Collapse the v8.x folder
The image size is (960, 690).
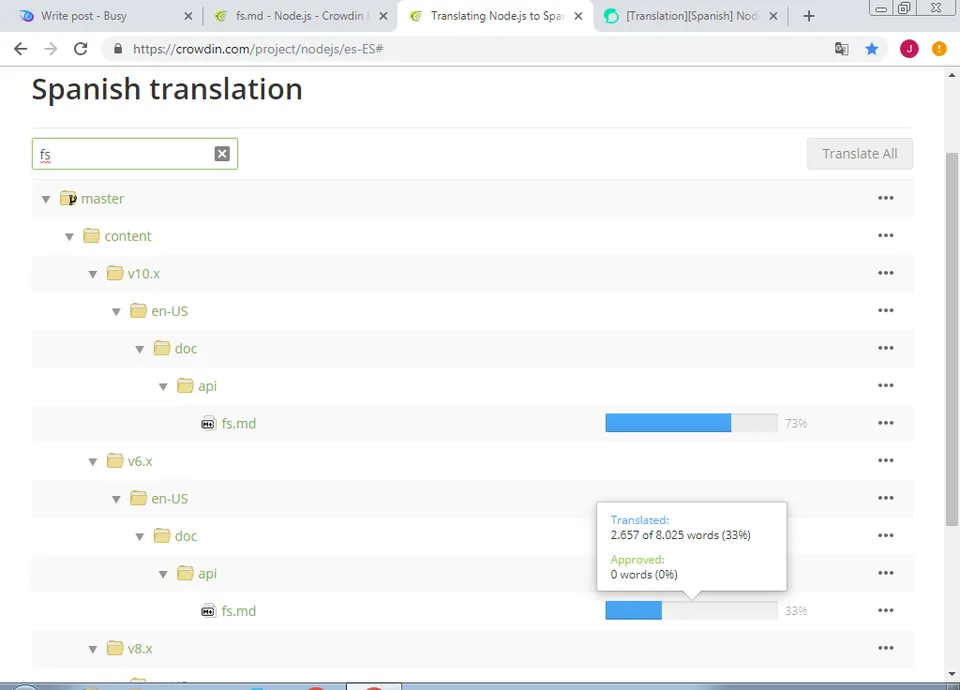[x=92, y=650]
